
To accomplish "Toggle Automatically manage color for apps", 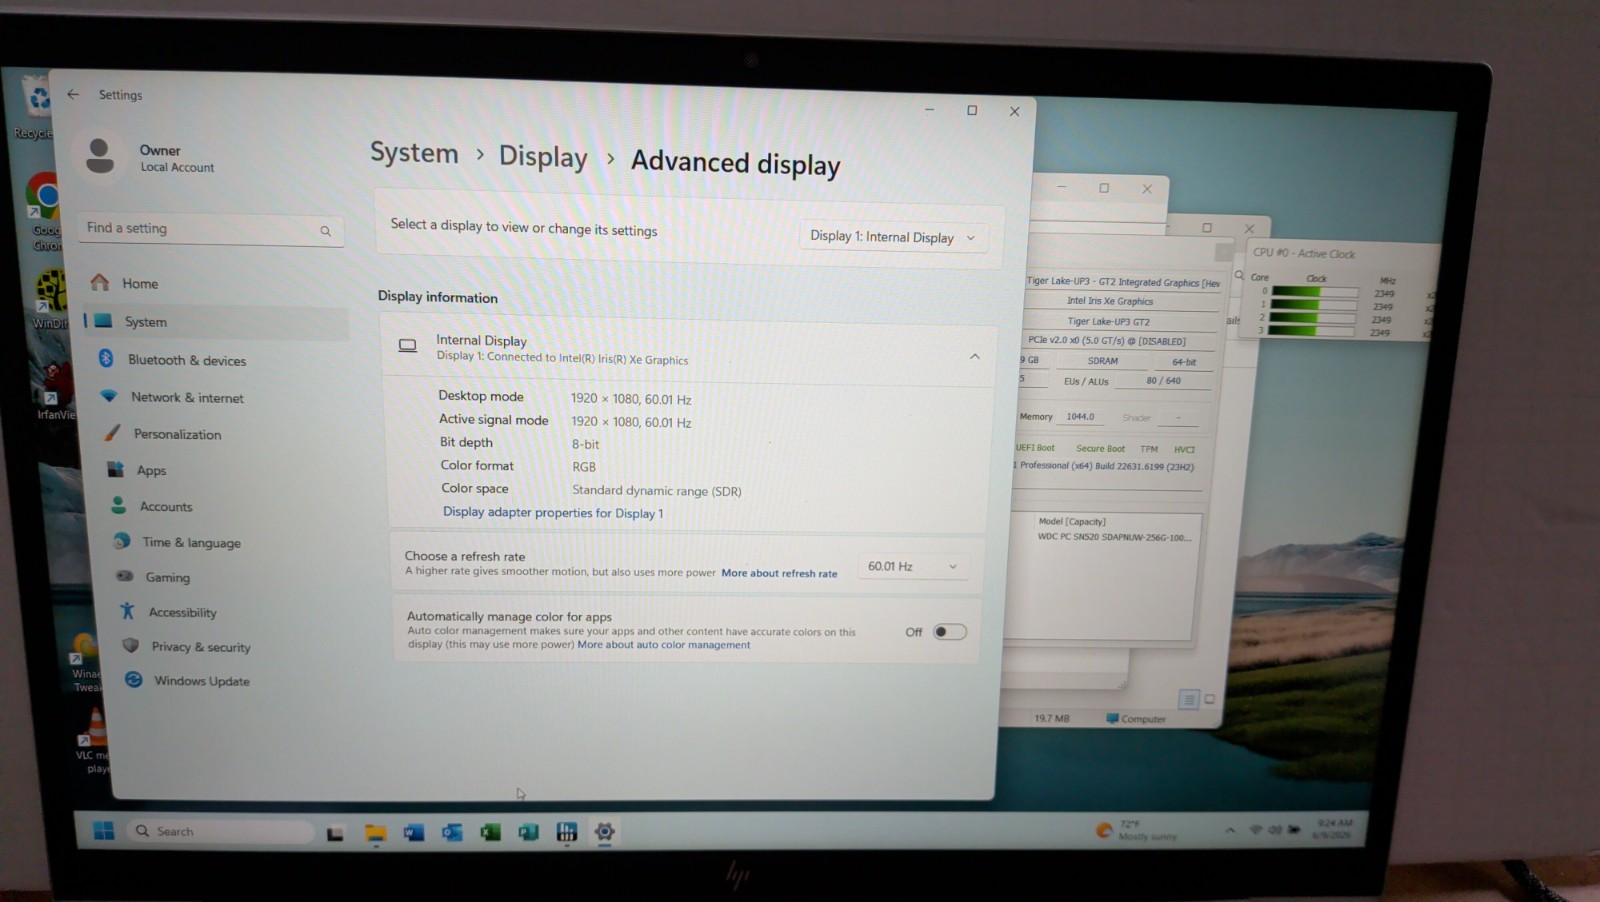I will point(949,632).
